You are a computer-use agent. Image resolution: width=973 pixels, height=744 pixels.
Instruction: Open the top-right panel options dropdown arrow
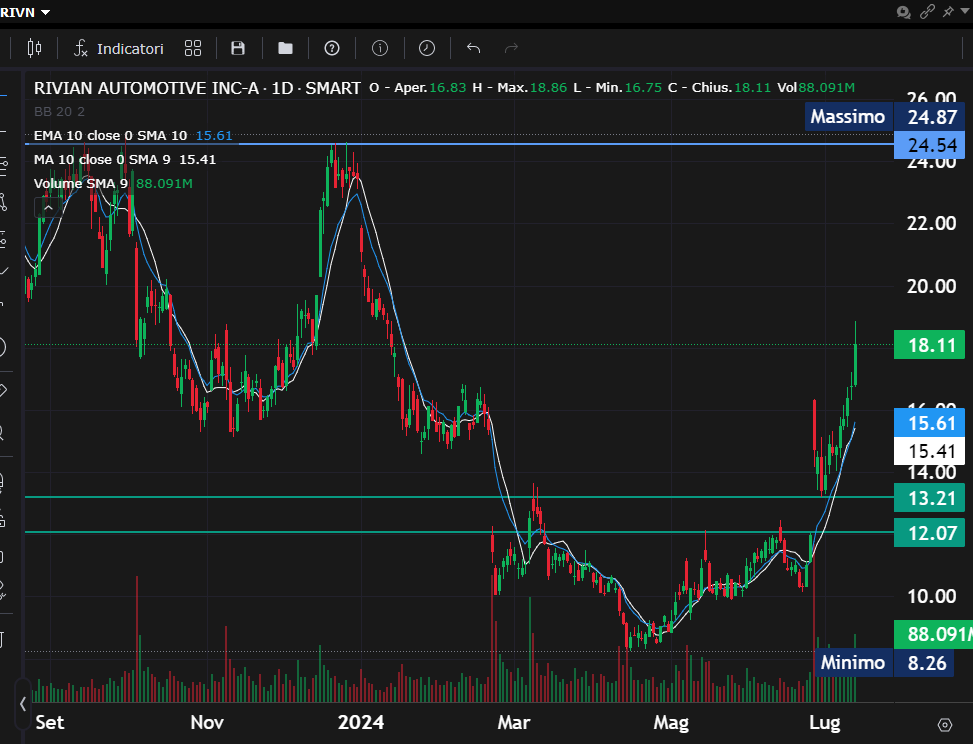point(964,11)
